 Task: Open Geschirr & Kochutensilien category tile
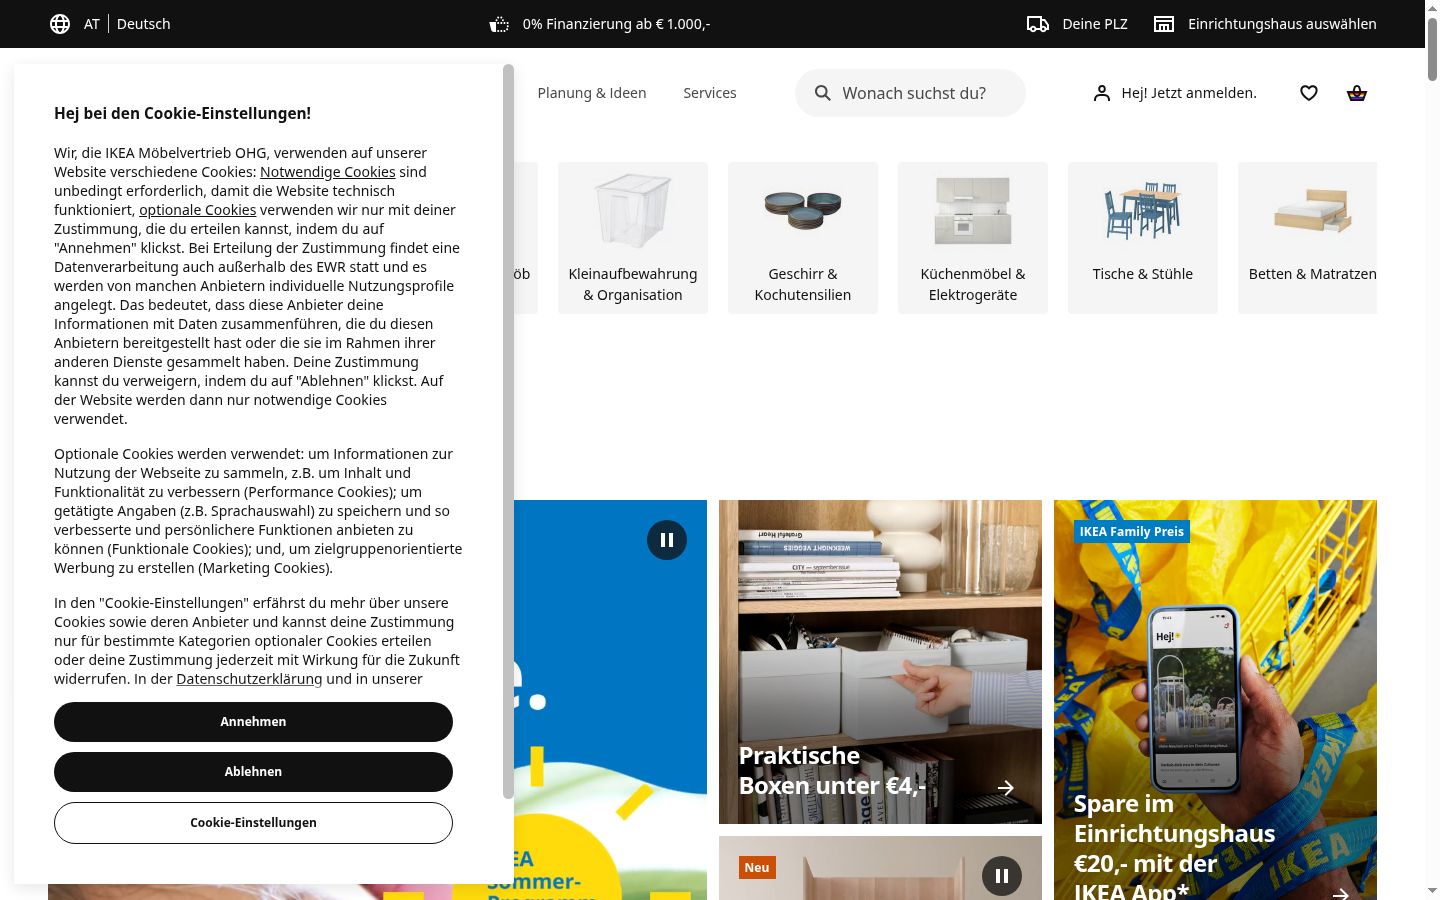click(x=803, y=238)
